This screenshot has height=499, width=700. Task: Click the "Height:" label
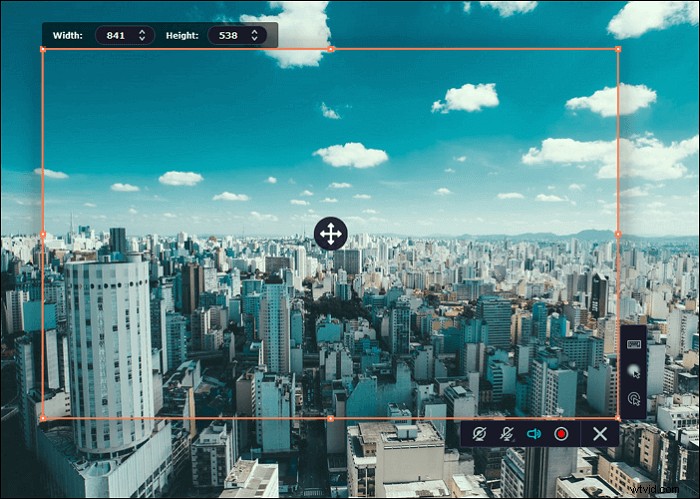point(182,35)
